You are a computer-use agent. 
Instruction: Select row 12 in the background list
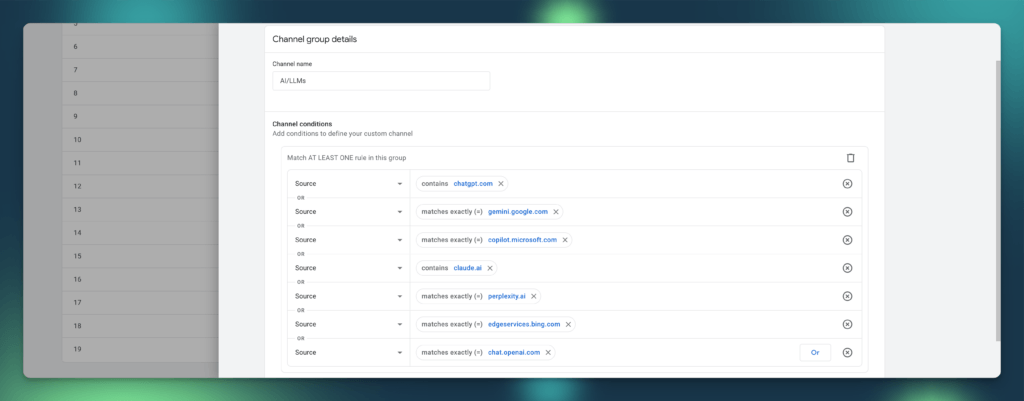coord(140,186)
